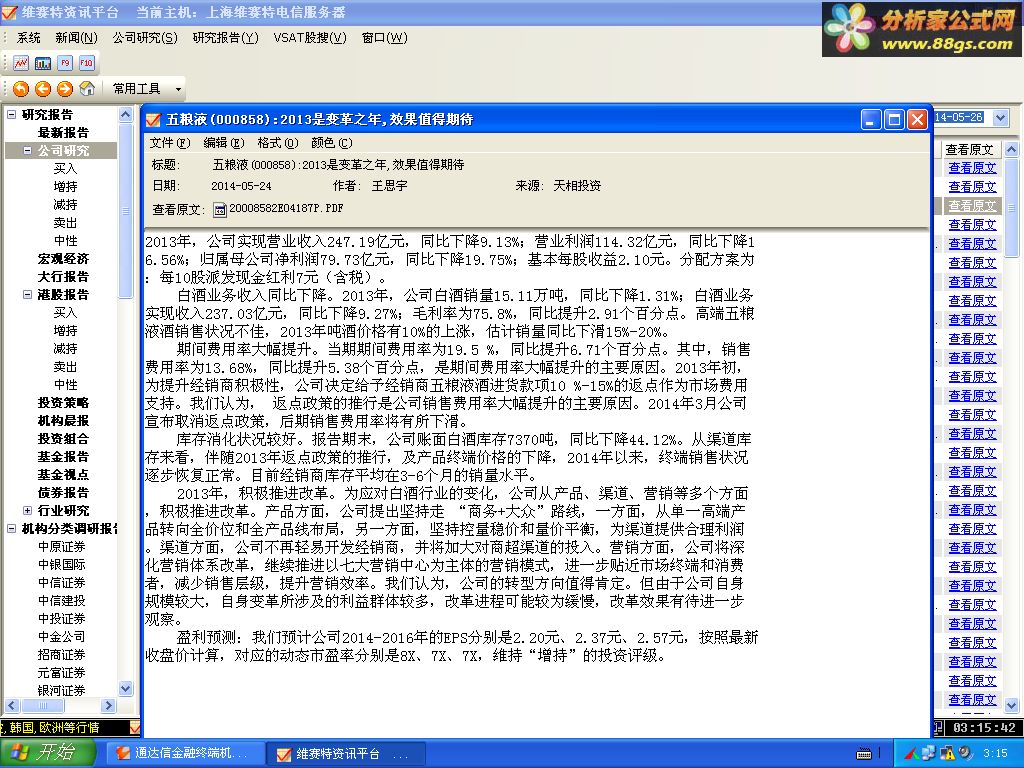1024x768 pixels.
Task: Click the Windows 开始 start button
Action: click(49, 752)
